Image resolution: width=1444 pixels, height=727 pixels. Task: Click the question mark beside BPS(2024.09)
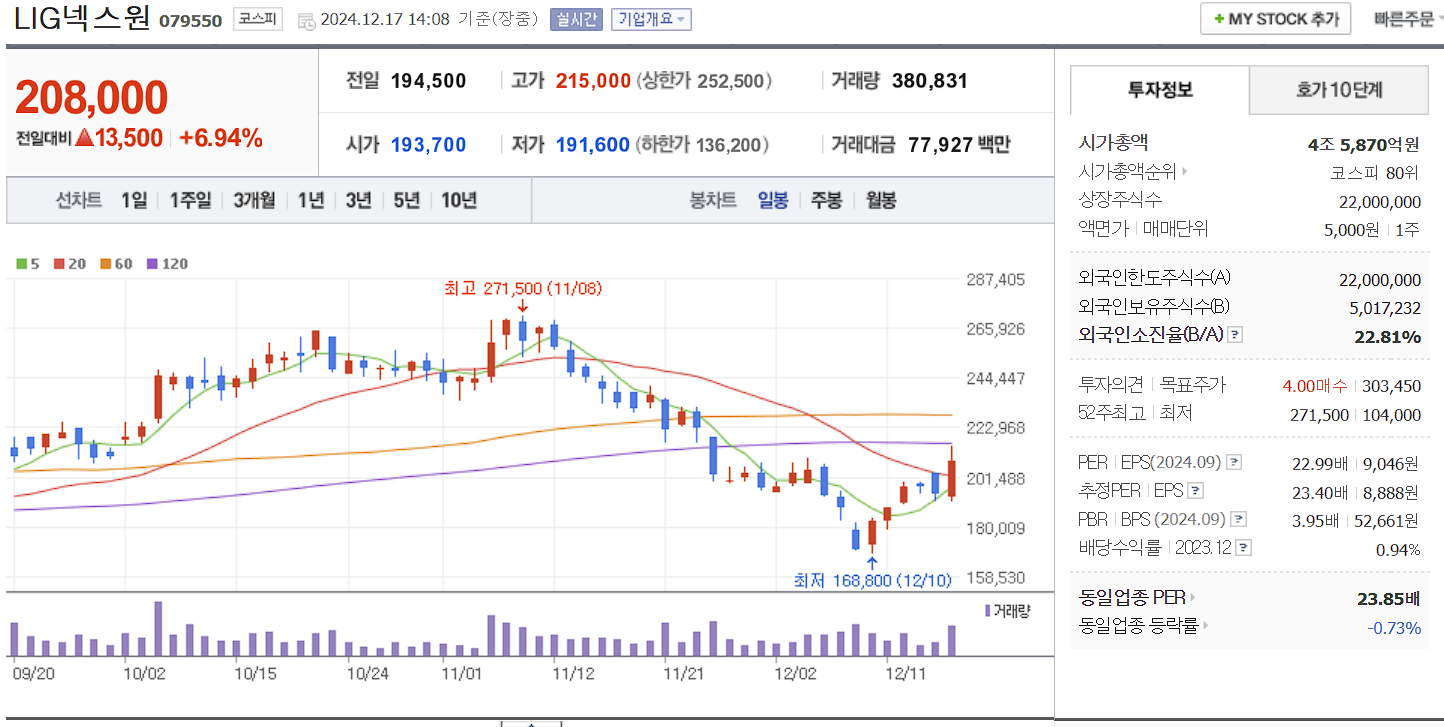click(x=1237, y=519)
